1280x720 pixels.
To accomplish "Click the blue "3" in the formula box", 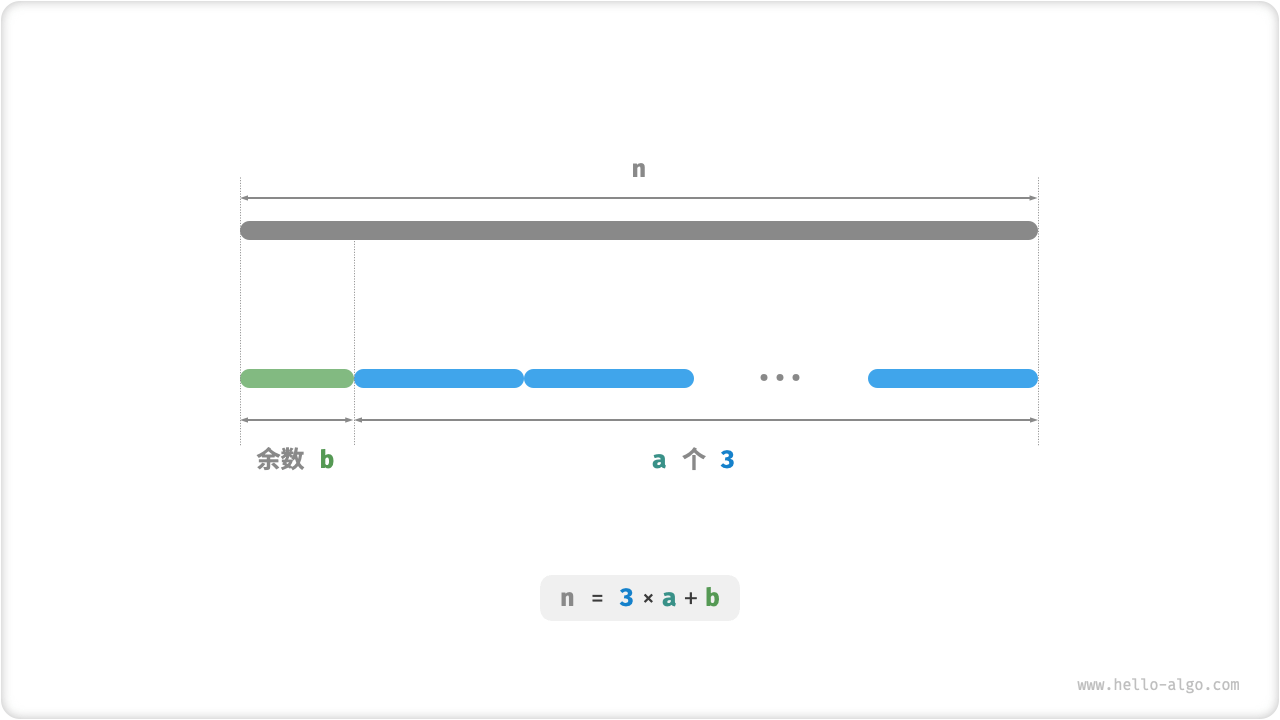I will click(626, 598).
